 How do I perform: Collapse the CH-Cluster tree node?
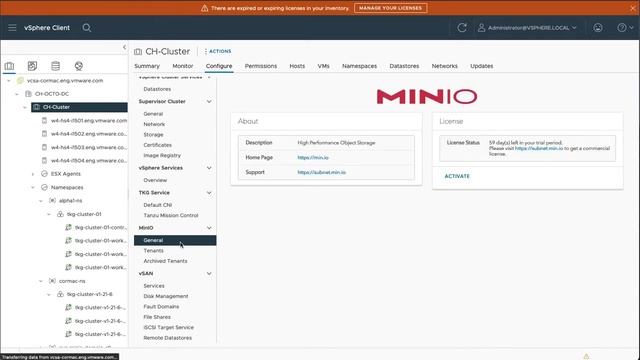(x=25, y=107)
